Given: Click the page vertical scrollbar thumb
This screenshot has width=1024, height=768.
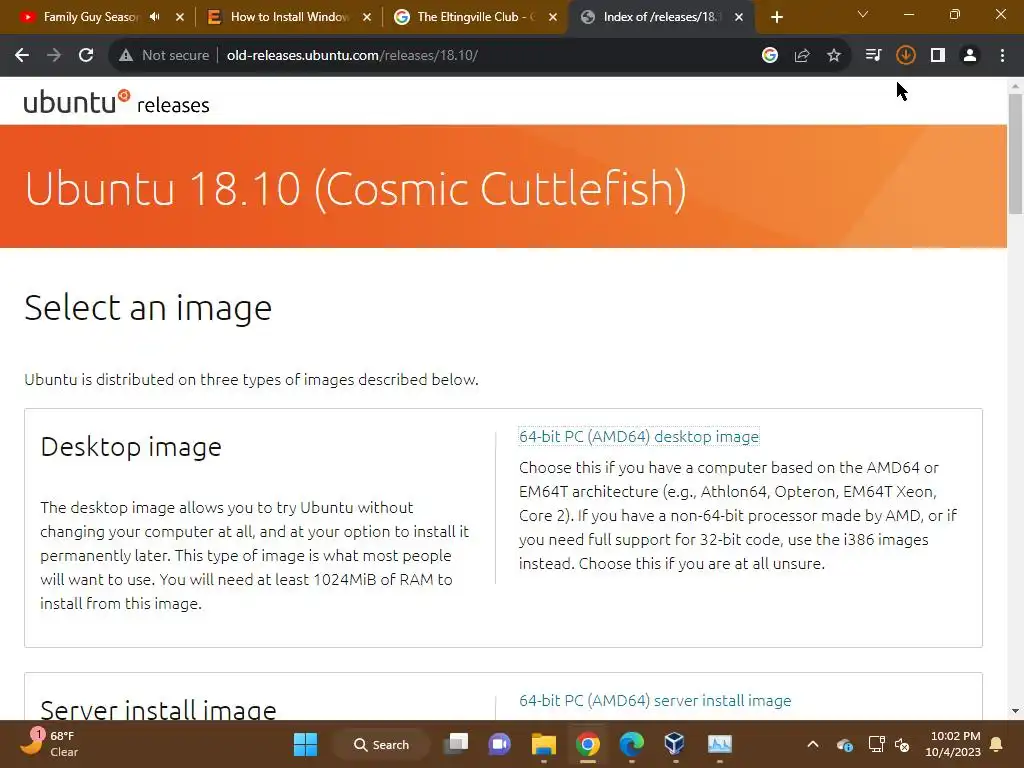Looking at the screenshot, I should pyautogui.click(x=1015, y=153).
